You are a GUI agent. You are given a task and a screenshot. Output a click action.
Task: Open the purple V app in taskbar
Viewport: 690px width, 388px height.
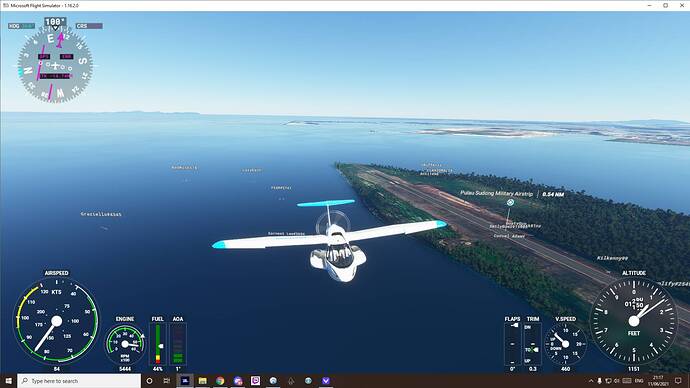pos(326,381)
